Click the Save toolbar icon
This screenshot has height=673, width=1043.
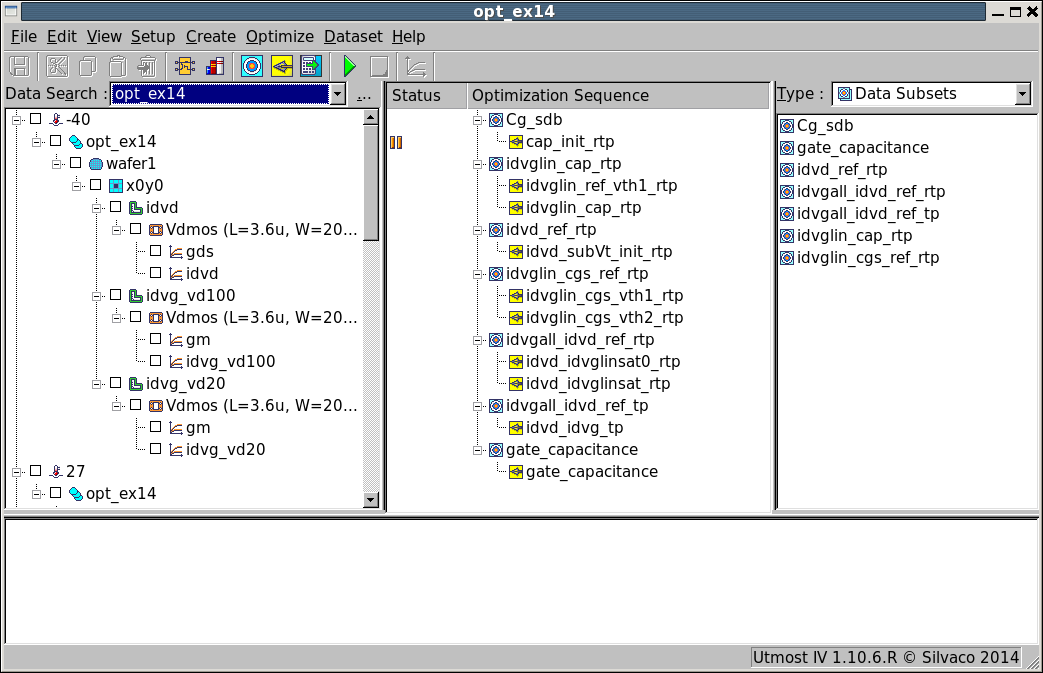tap(19, 67)
